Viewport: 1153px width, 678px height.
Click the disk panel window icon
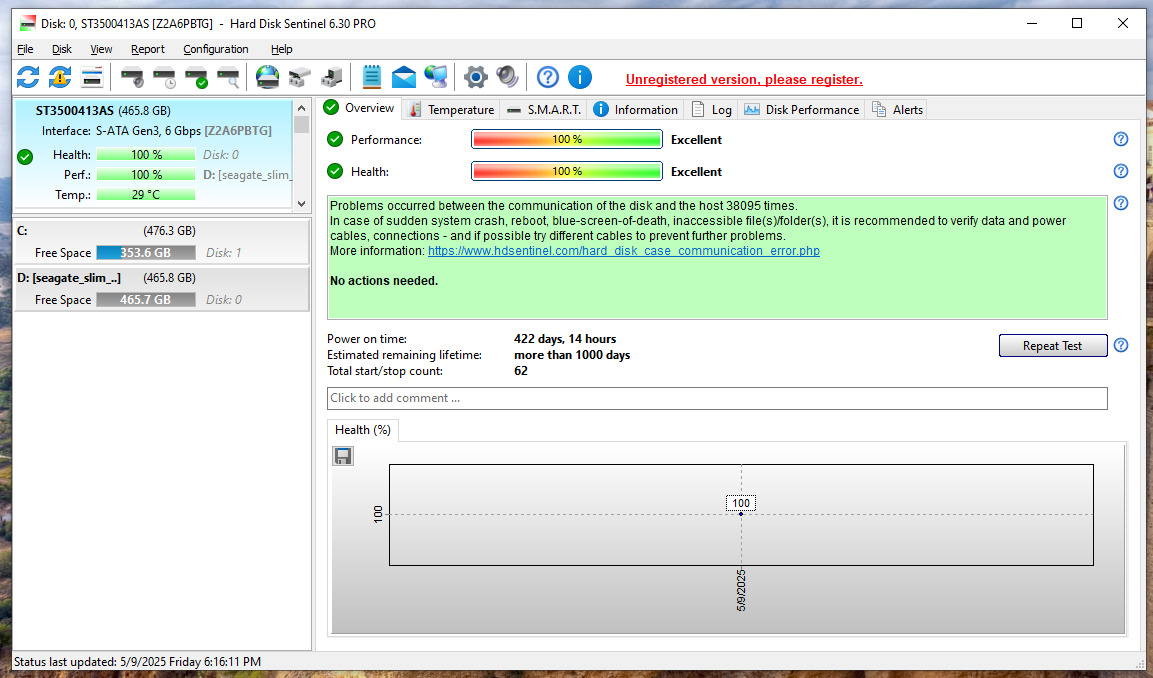(x=91, y=76)
